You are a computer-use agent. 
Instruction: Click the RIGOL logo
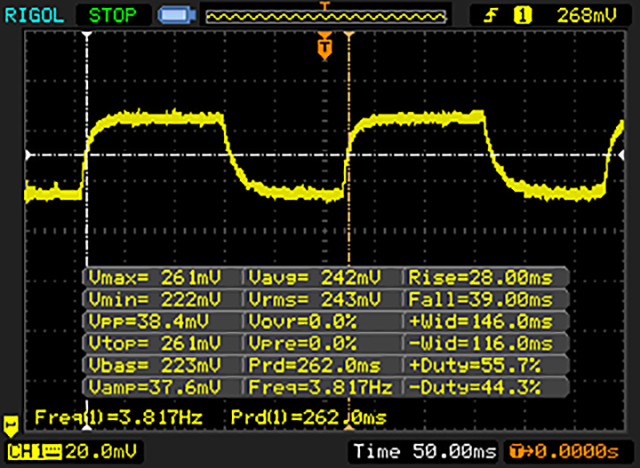34,16
